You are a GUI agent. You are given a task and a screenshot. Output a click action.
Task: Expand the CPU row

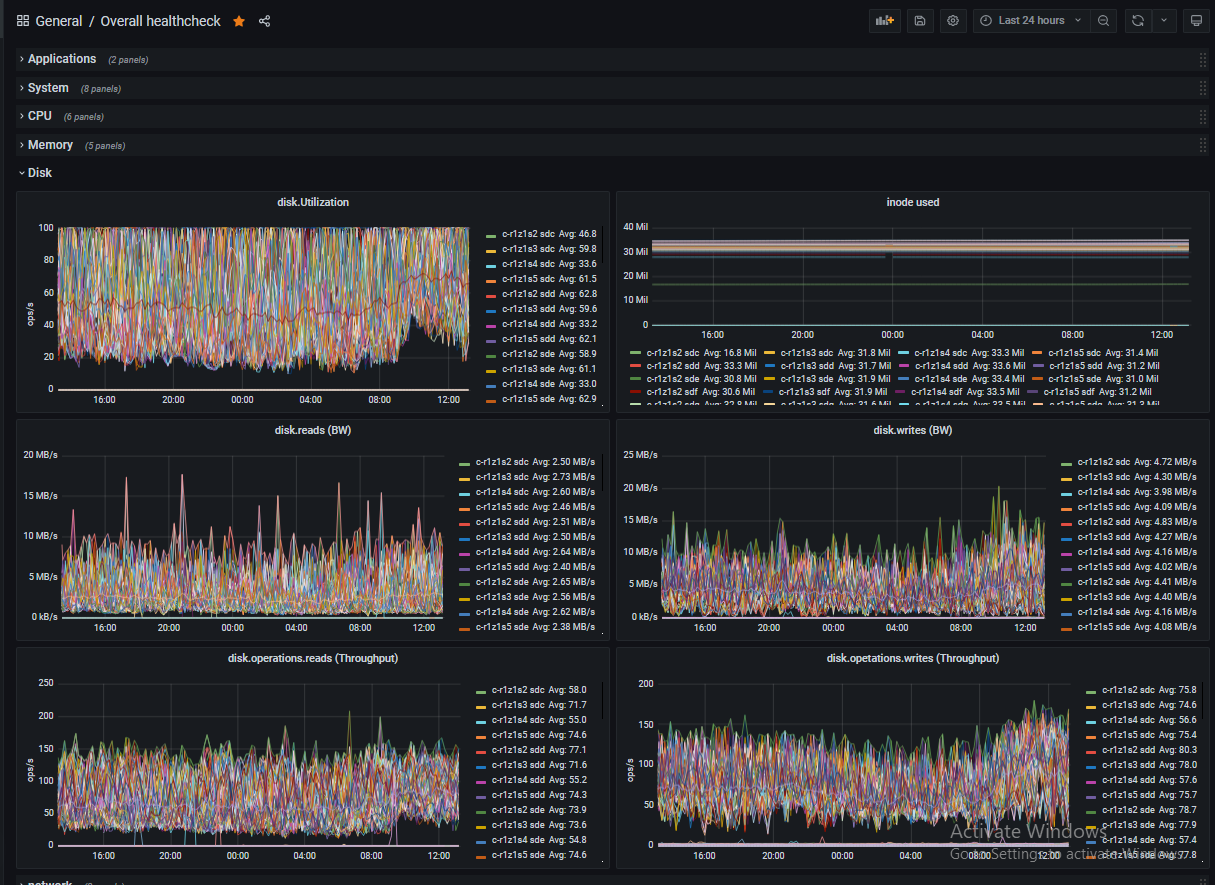click(x=40, y=116)
